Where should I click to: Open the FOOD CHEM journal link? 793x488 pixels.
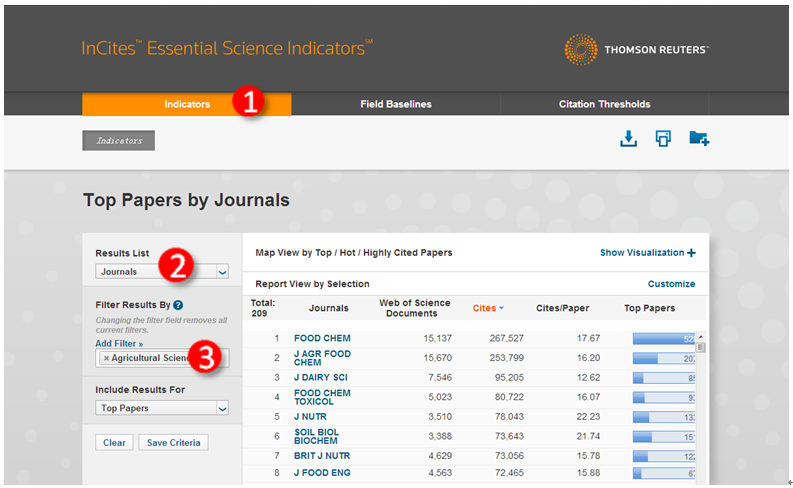322,338
